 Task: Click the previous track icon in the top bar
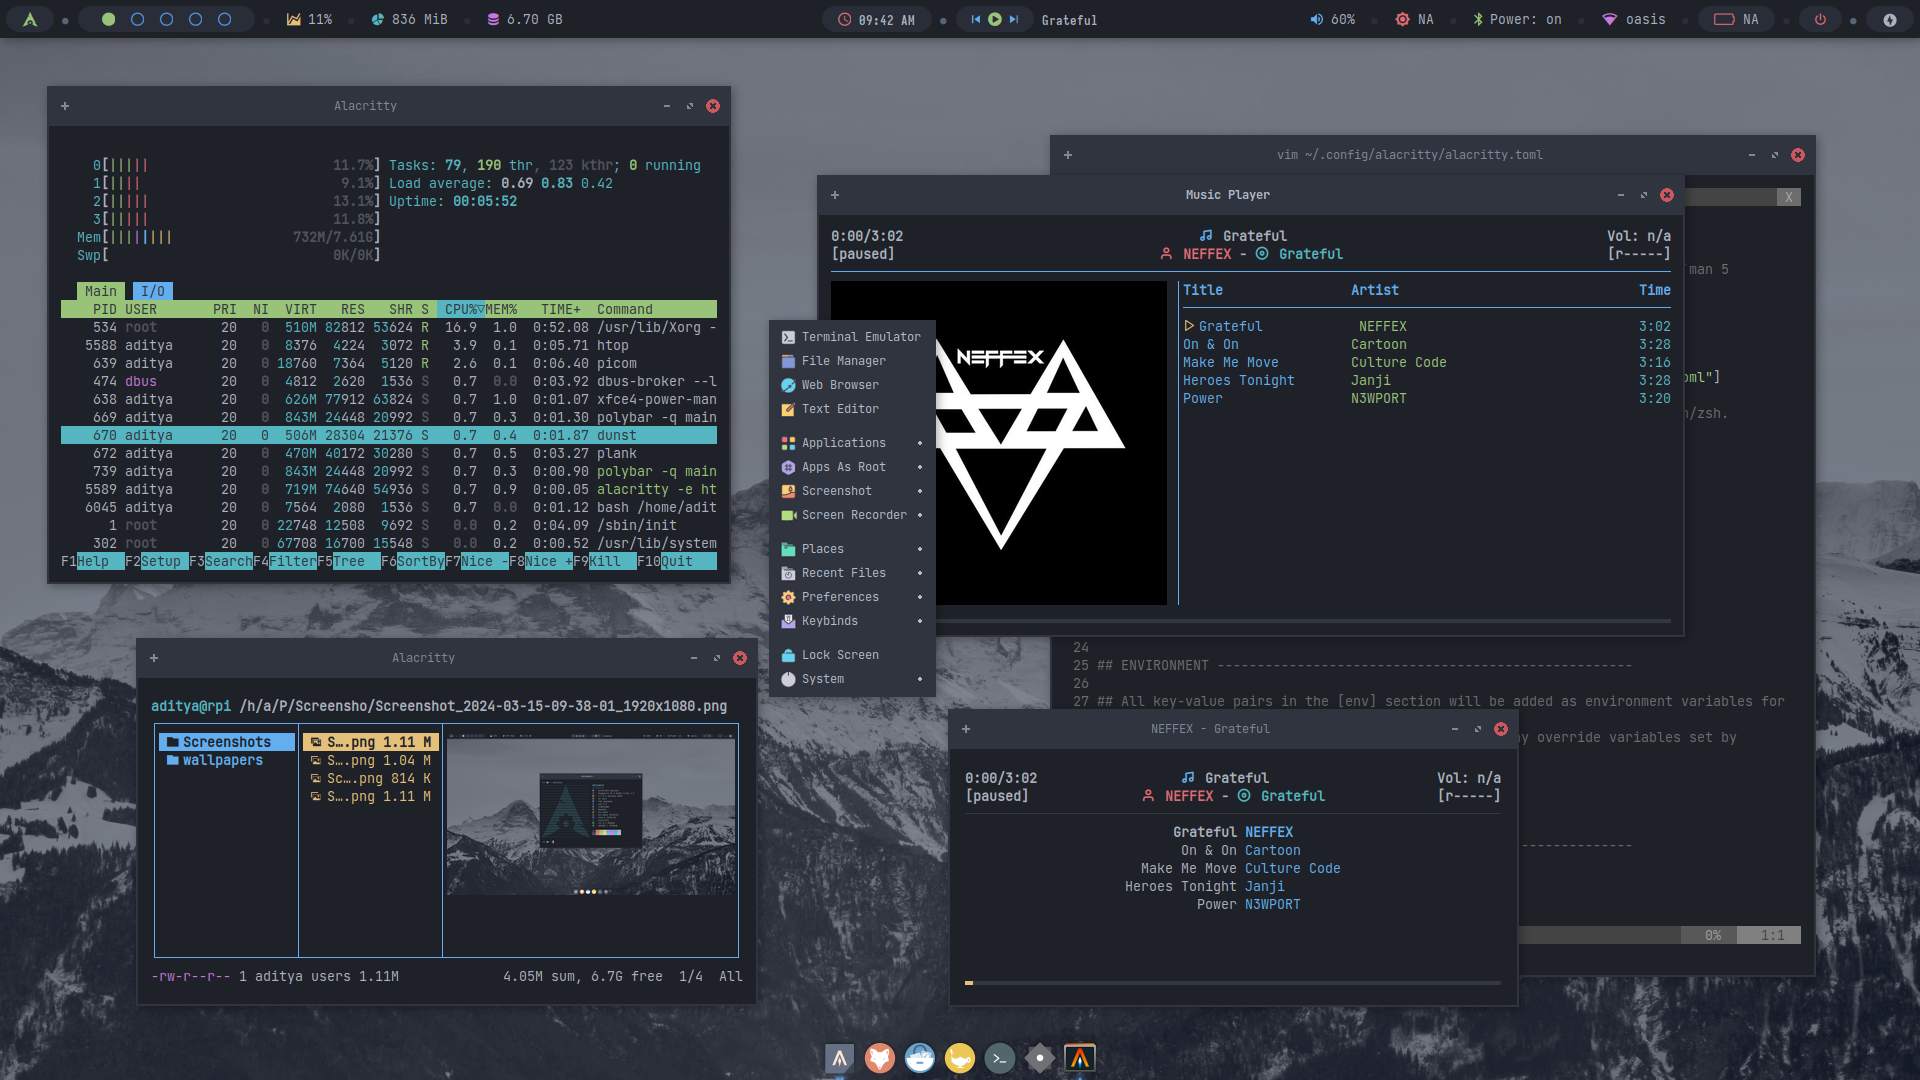[975, 19]
